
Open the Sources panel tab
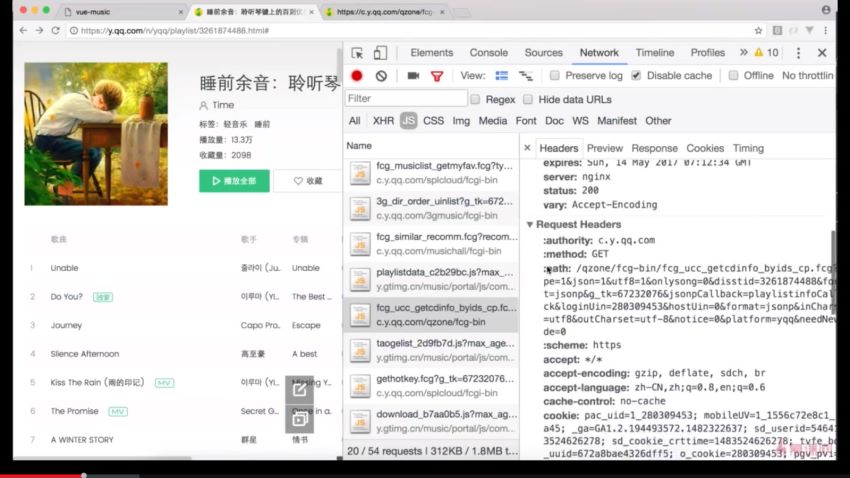[x=543, y=53]
